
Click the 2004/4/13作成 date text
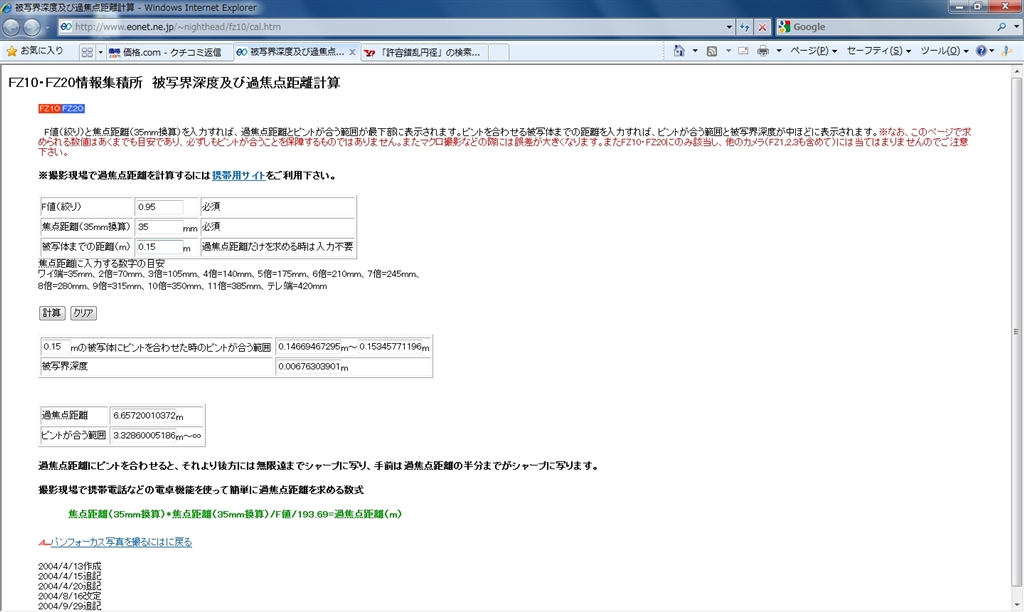pos(69,566)
